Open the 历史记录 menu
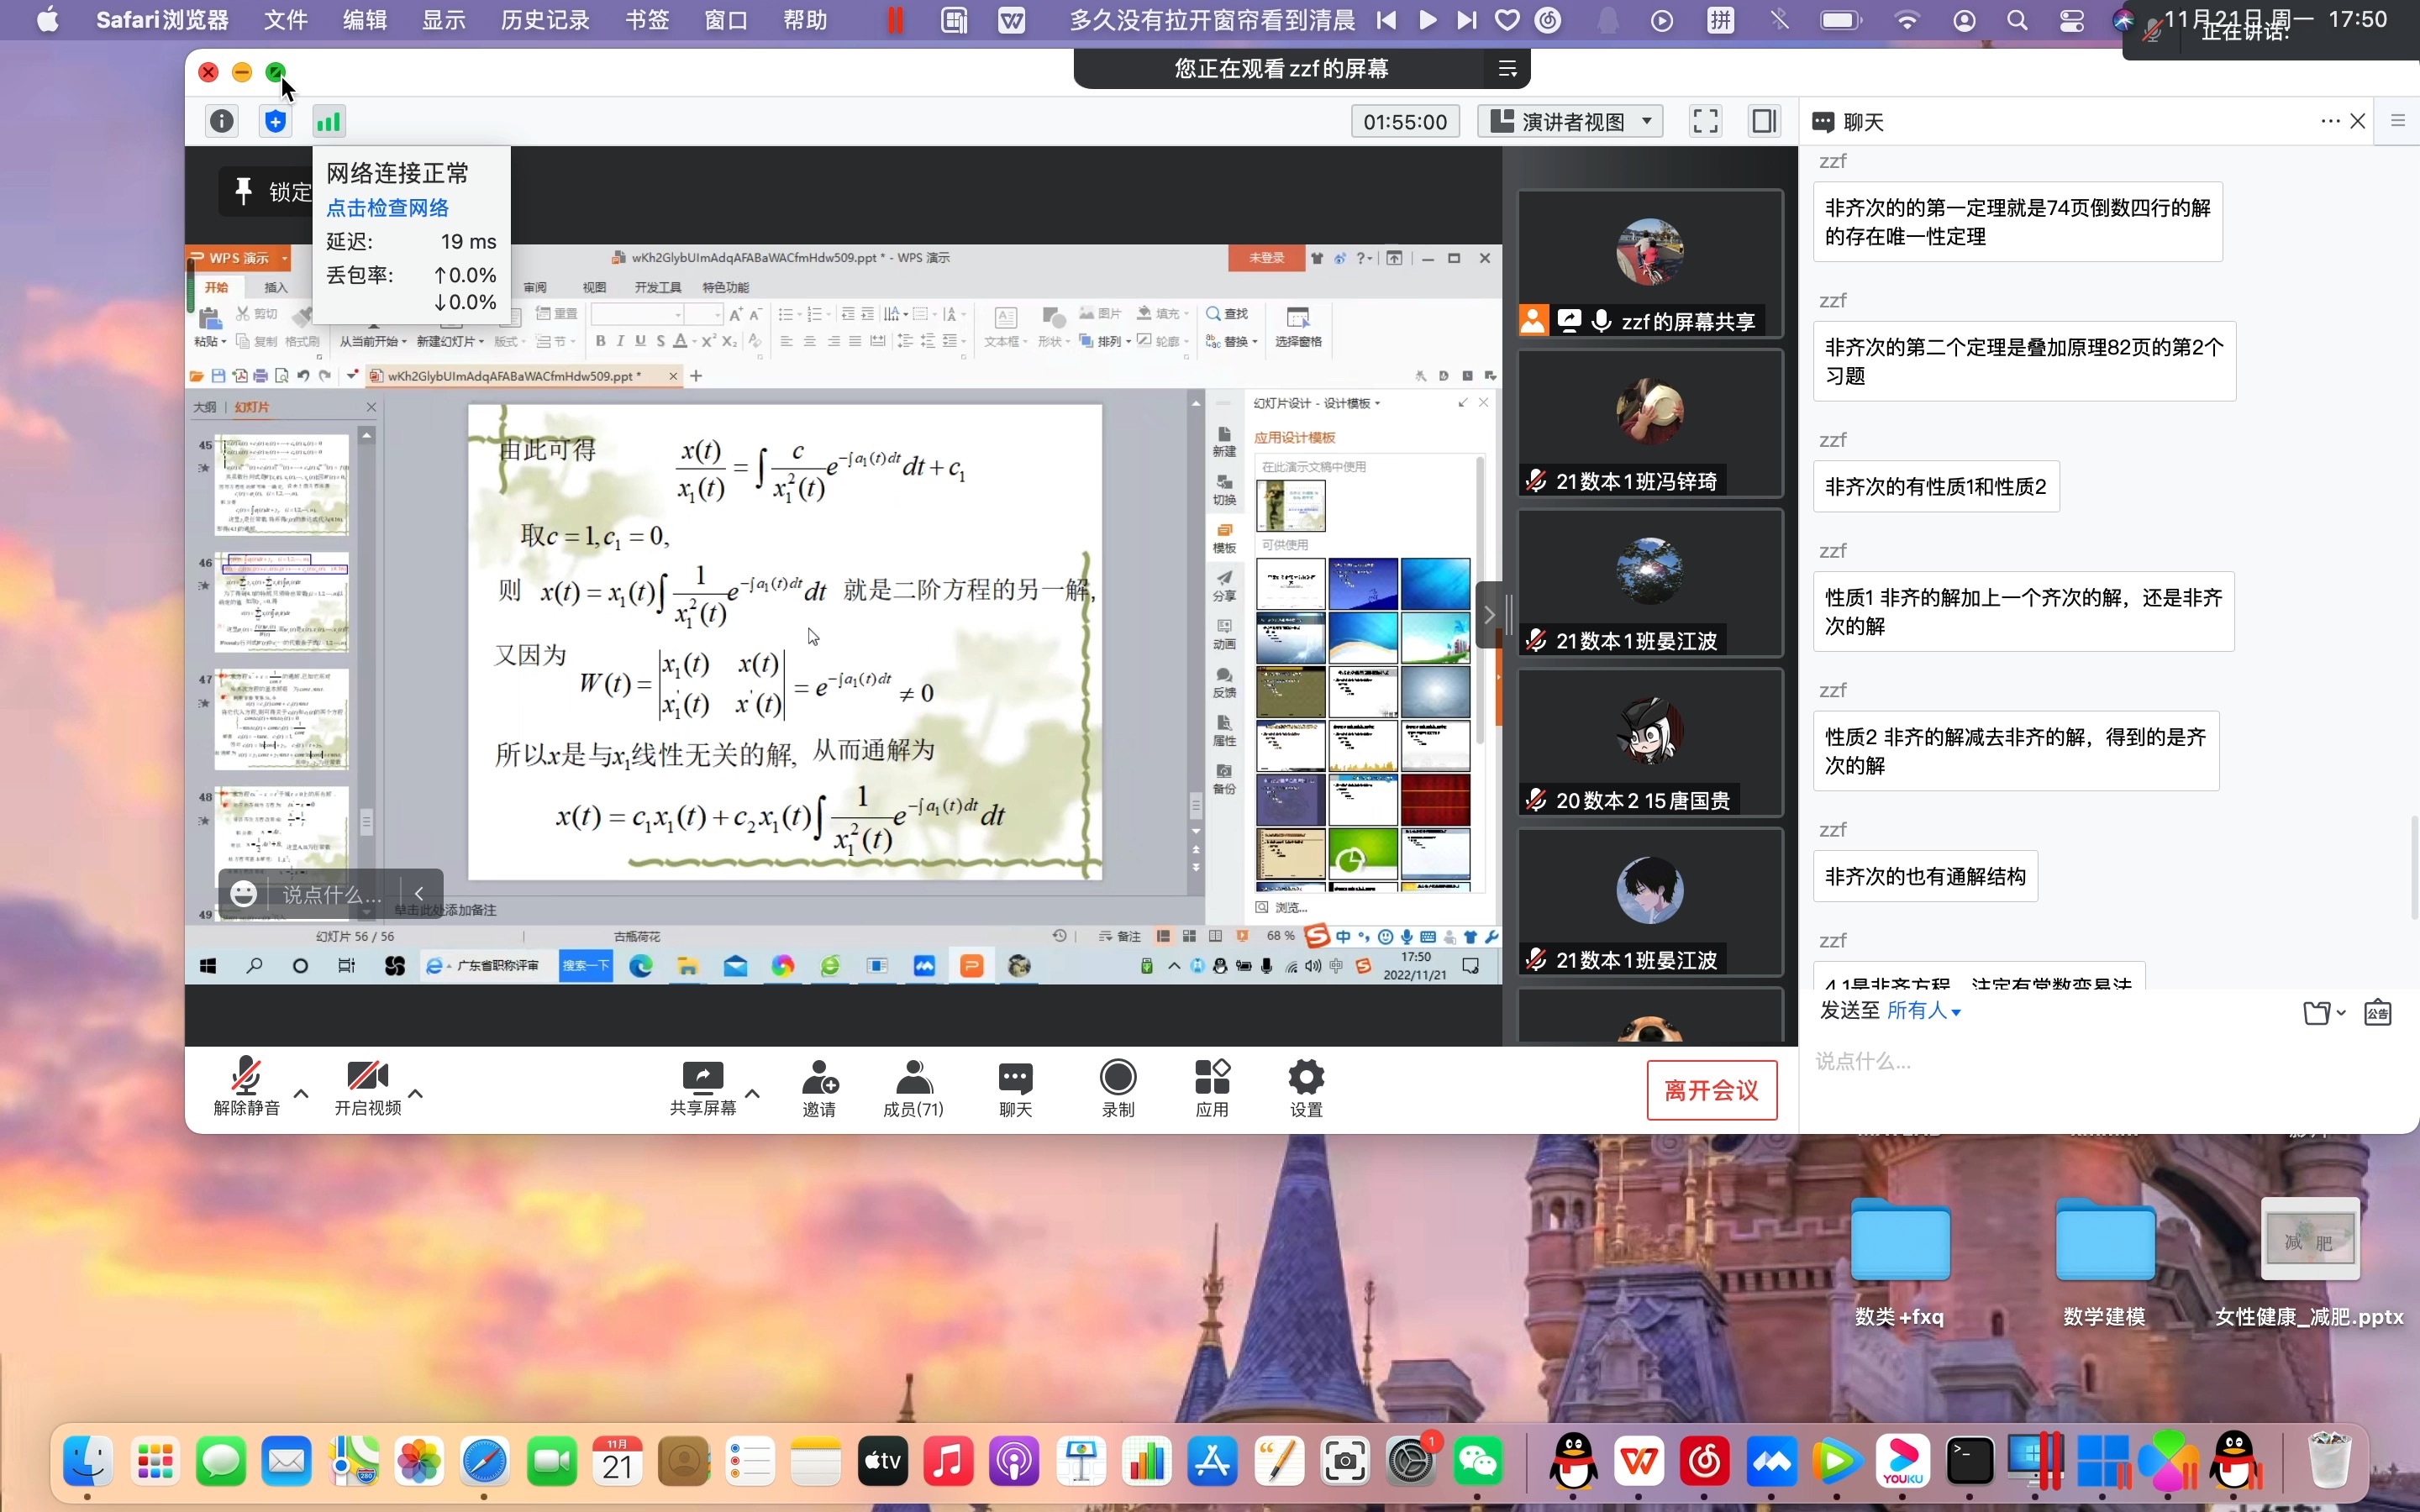The height and width of the screenshot is (1512, 2420). (x=545, y=20)
